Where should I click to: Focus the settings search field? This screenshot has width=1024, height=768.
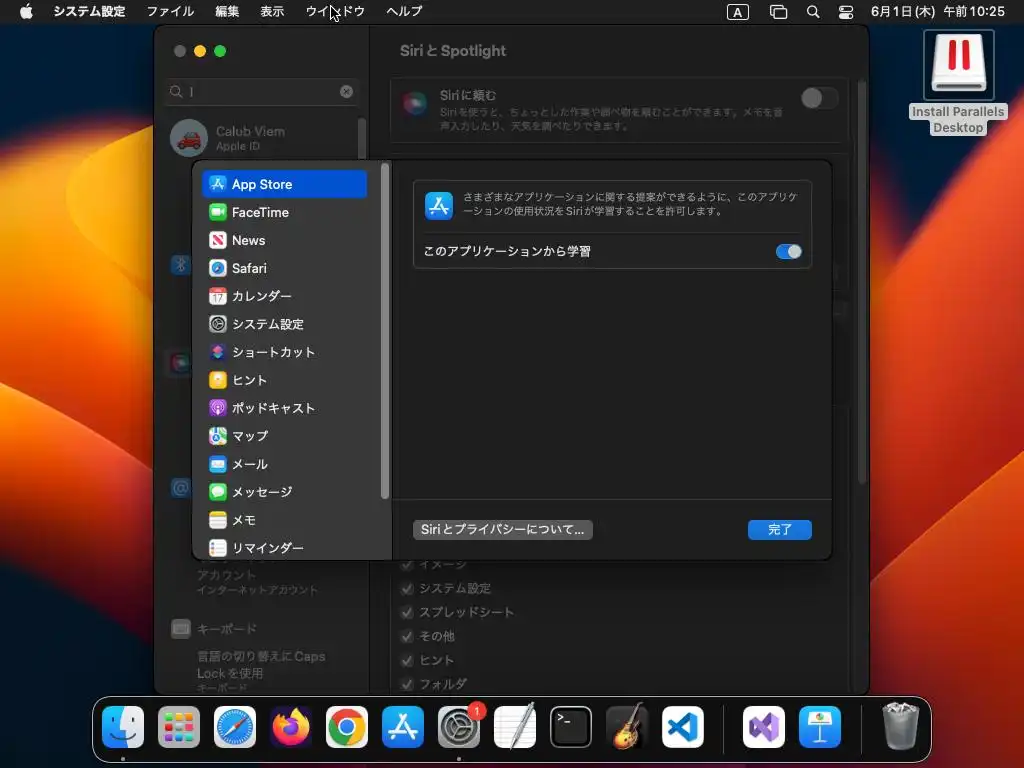coord(261,91)
